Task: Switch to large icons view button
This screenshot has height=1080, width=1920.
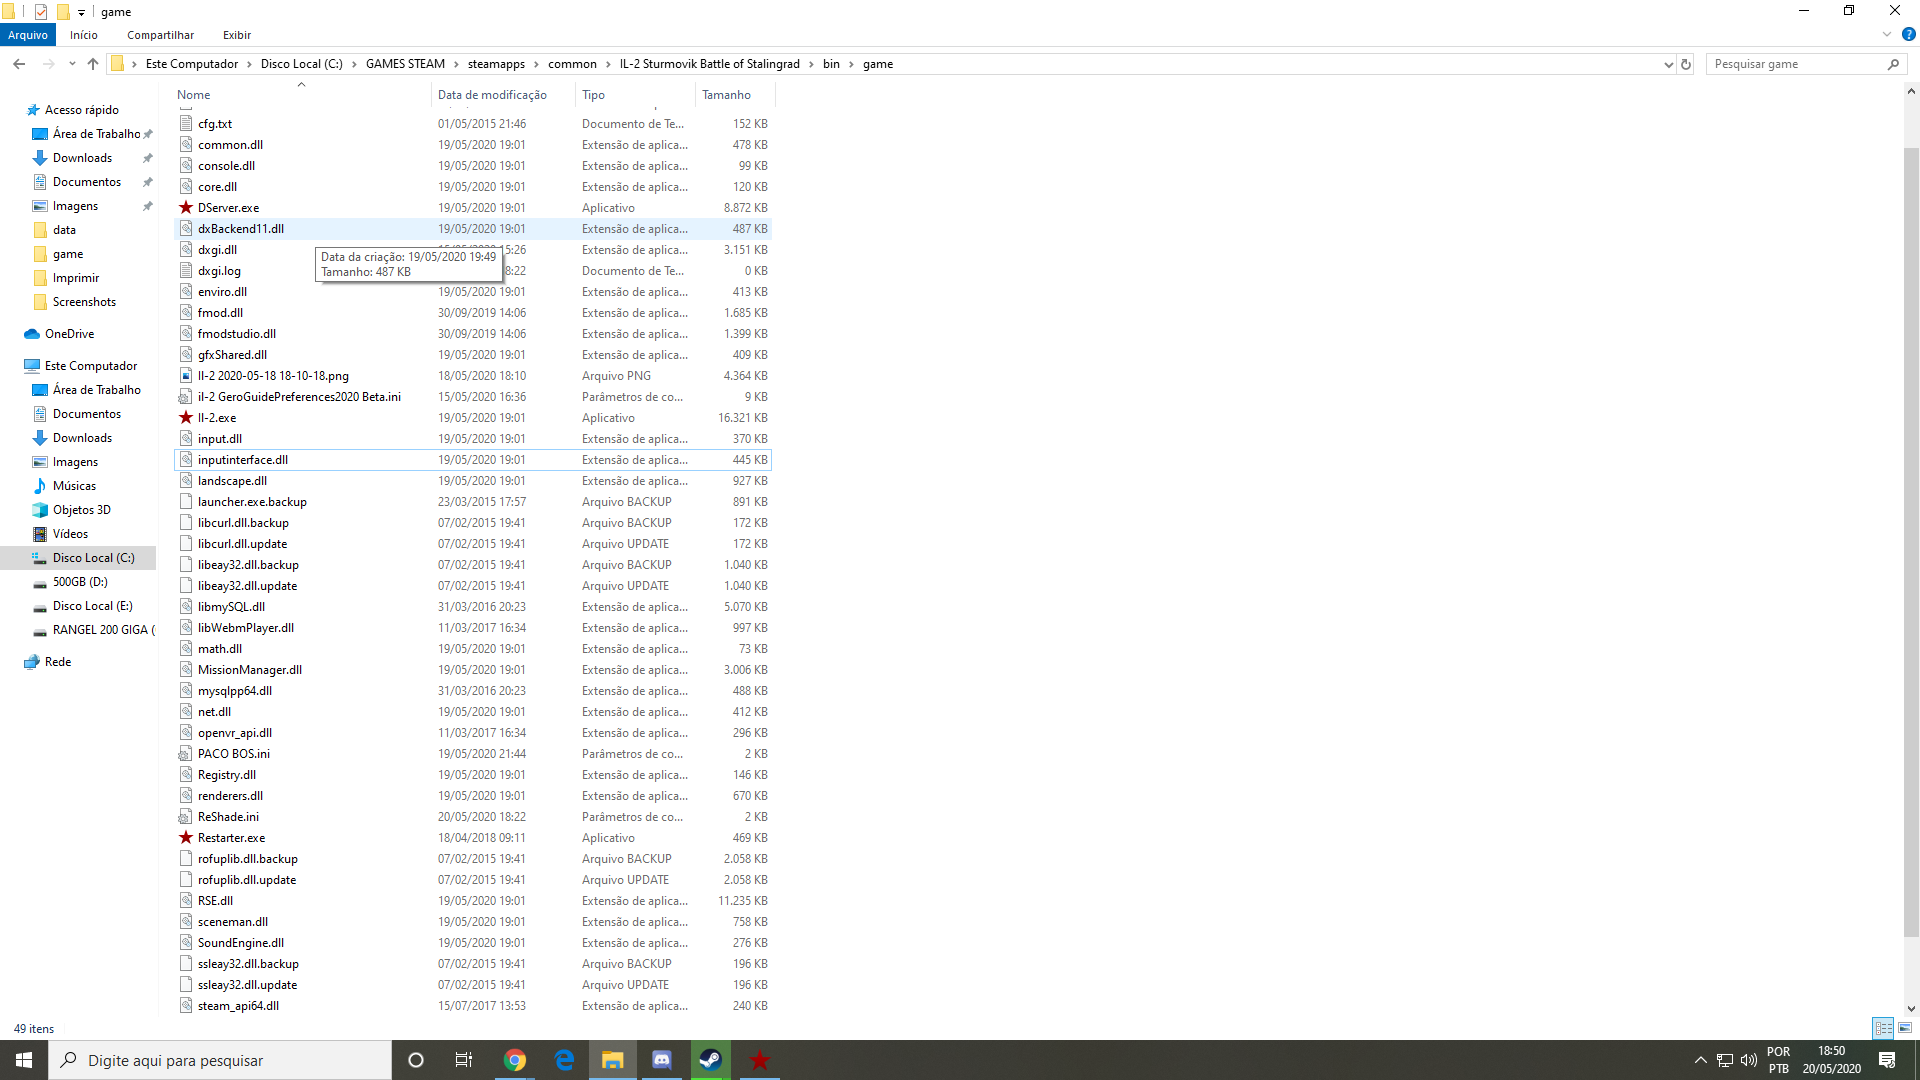Action: (x=1905, y=1028)
